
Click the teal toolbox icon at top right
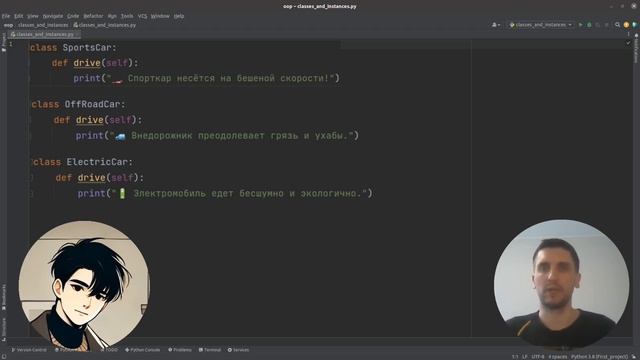click(635, 25)
